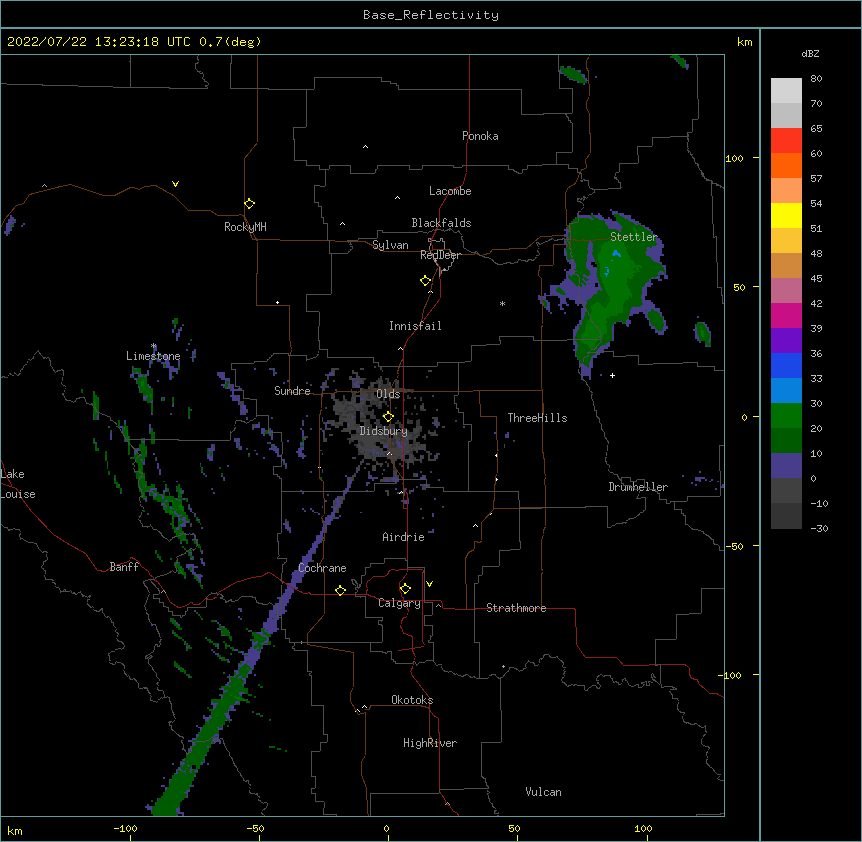Image resolution: width=862 pixels, height=842 pixels.
Task: Click the white asterisk marker east of Innisfail
Action: point(502,303)
